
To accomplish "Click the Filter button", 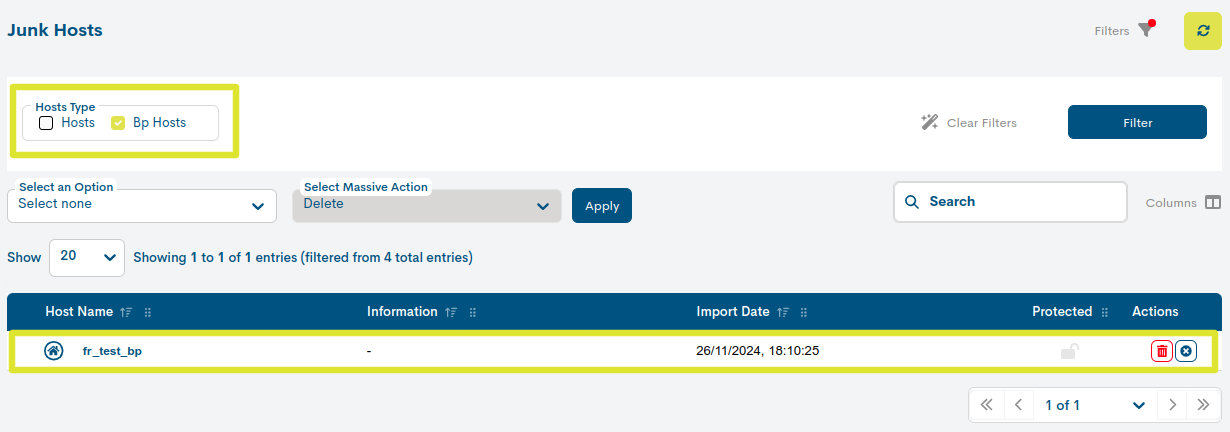I will click(1137, 123).
